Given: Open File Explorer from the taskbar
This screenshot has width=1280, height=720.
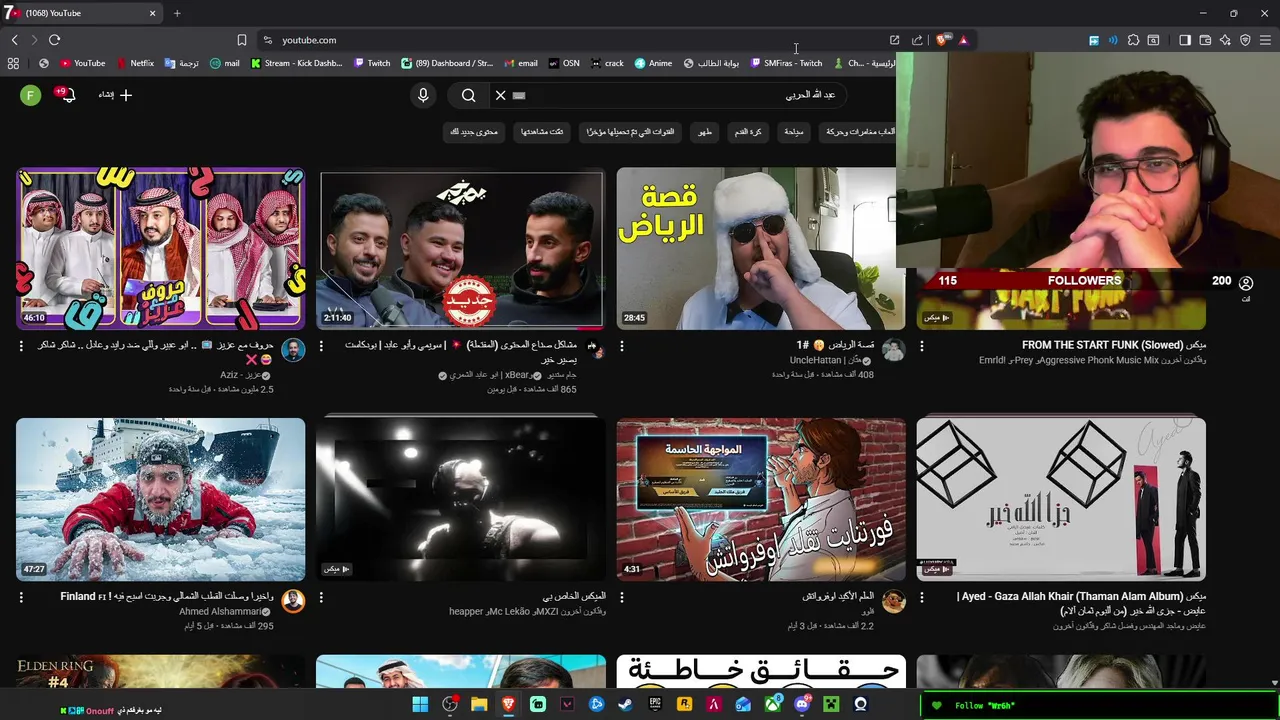Looking at the screenshot, I should click(479, 705).
